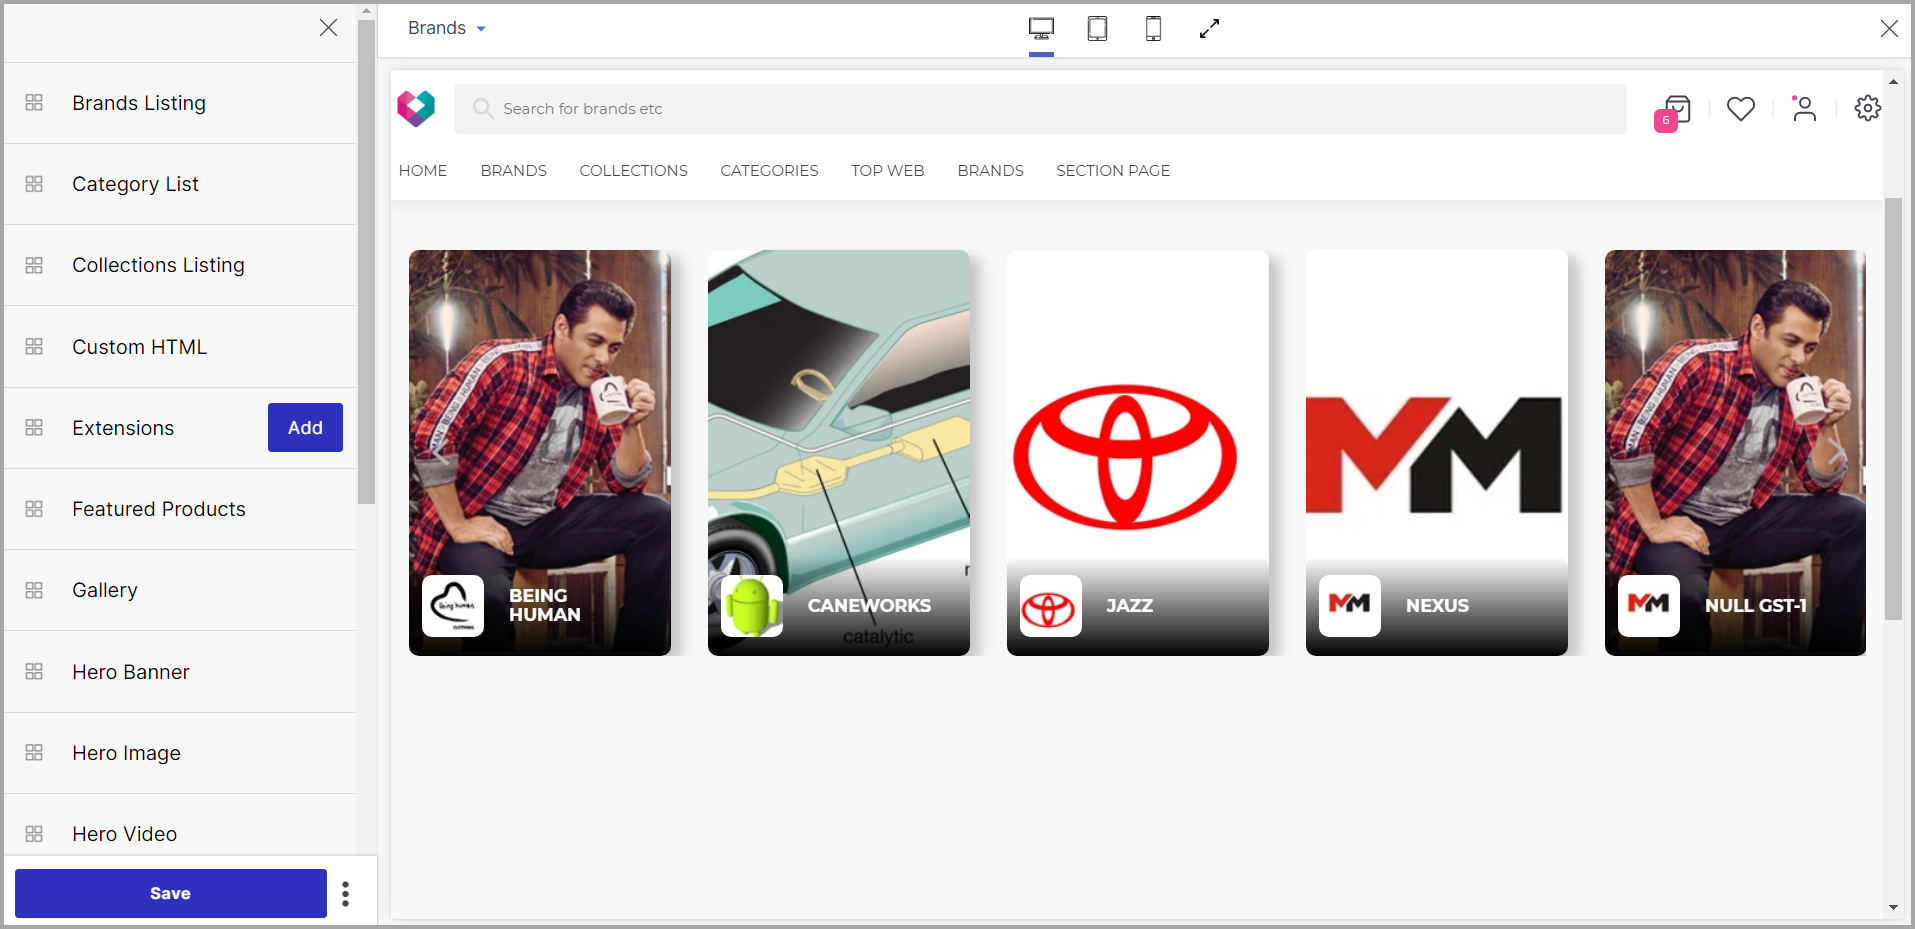The width and height of the screenshot is (1915, 929).
Task: Open the user profile icon
Action: tap(1804, 108)
